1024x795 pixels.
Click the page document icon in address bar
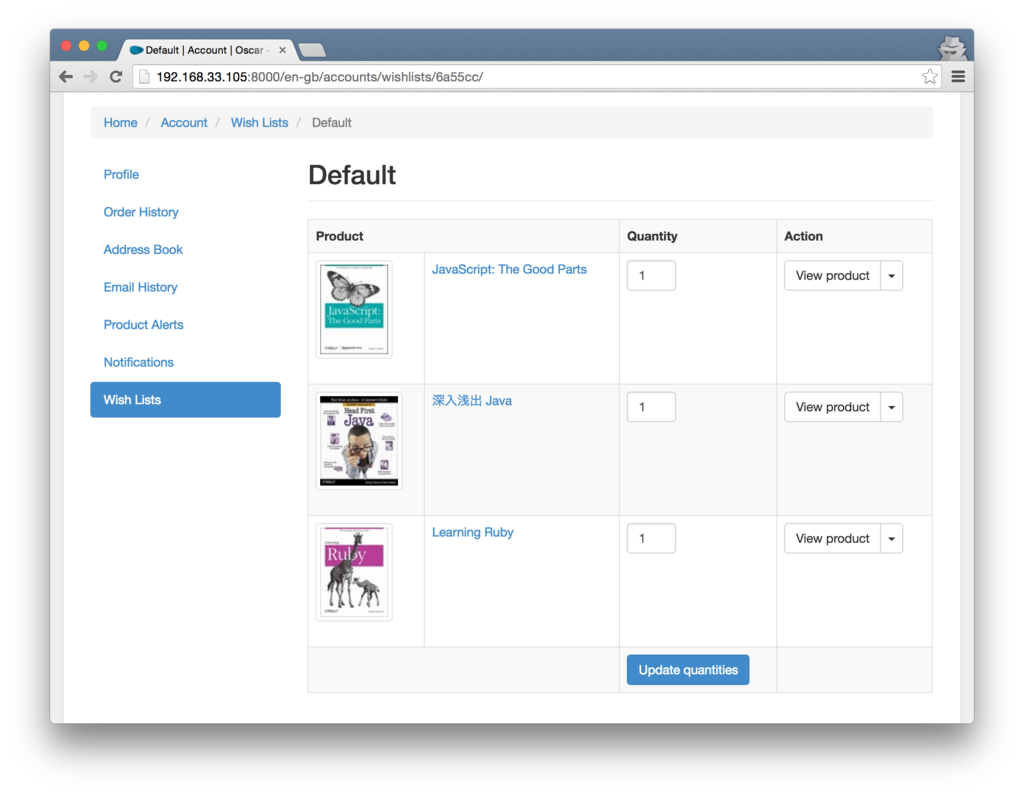(144, 76)
